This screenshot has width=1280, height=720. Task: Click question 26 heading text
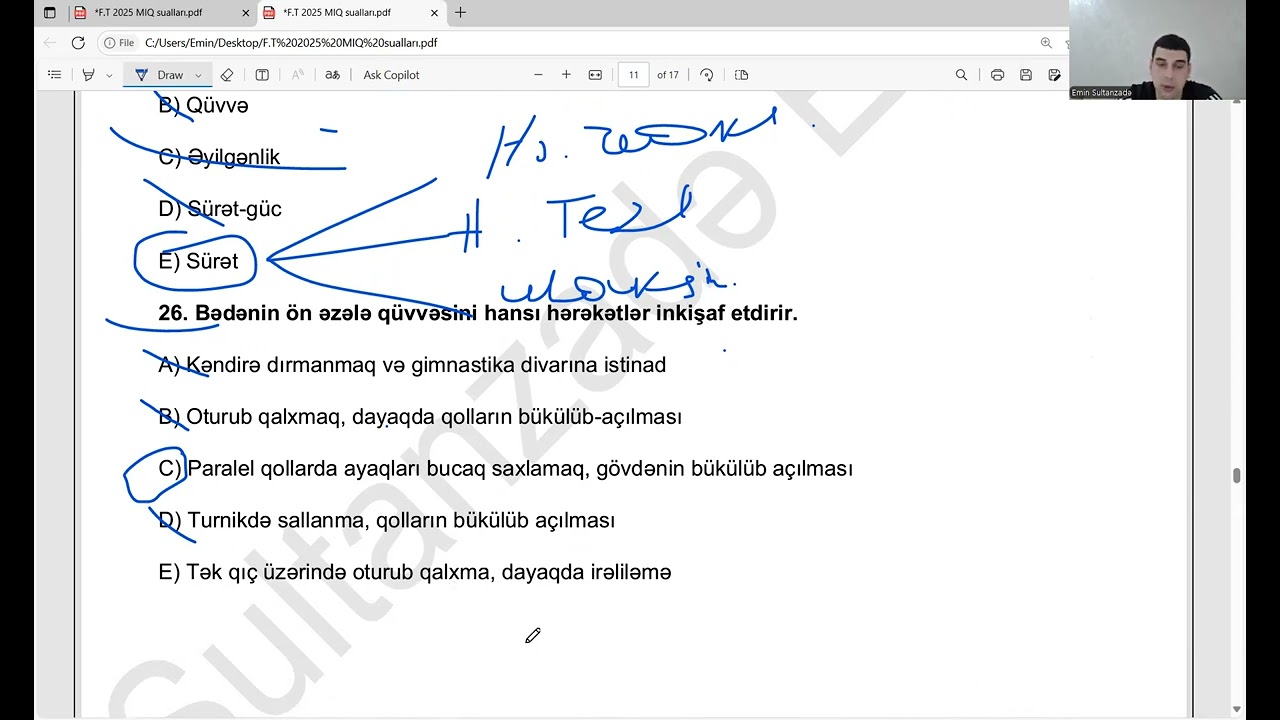click(x=478, y=313)
